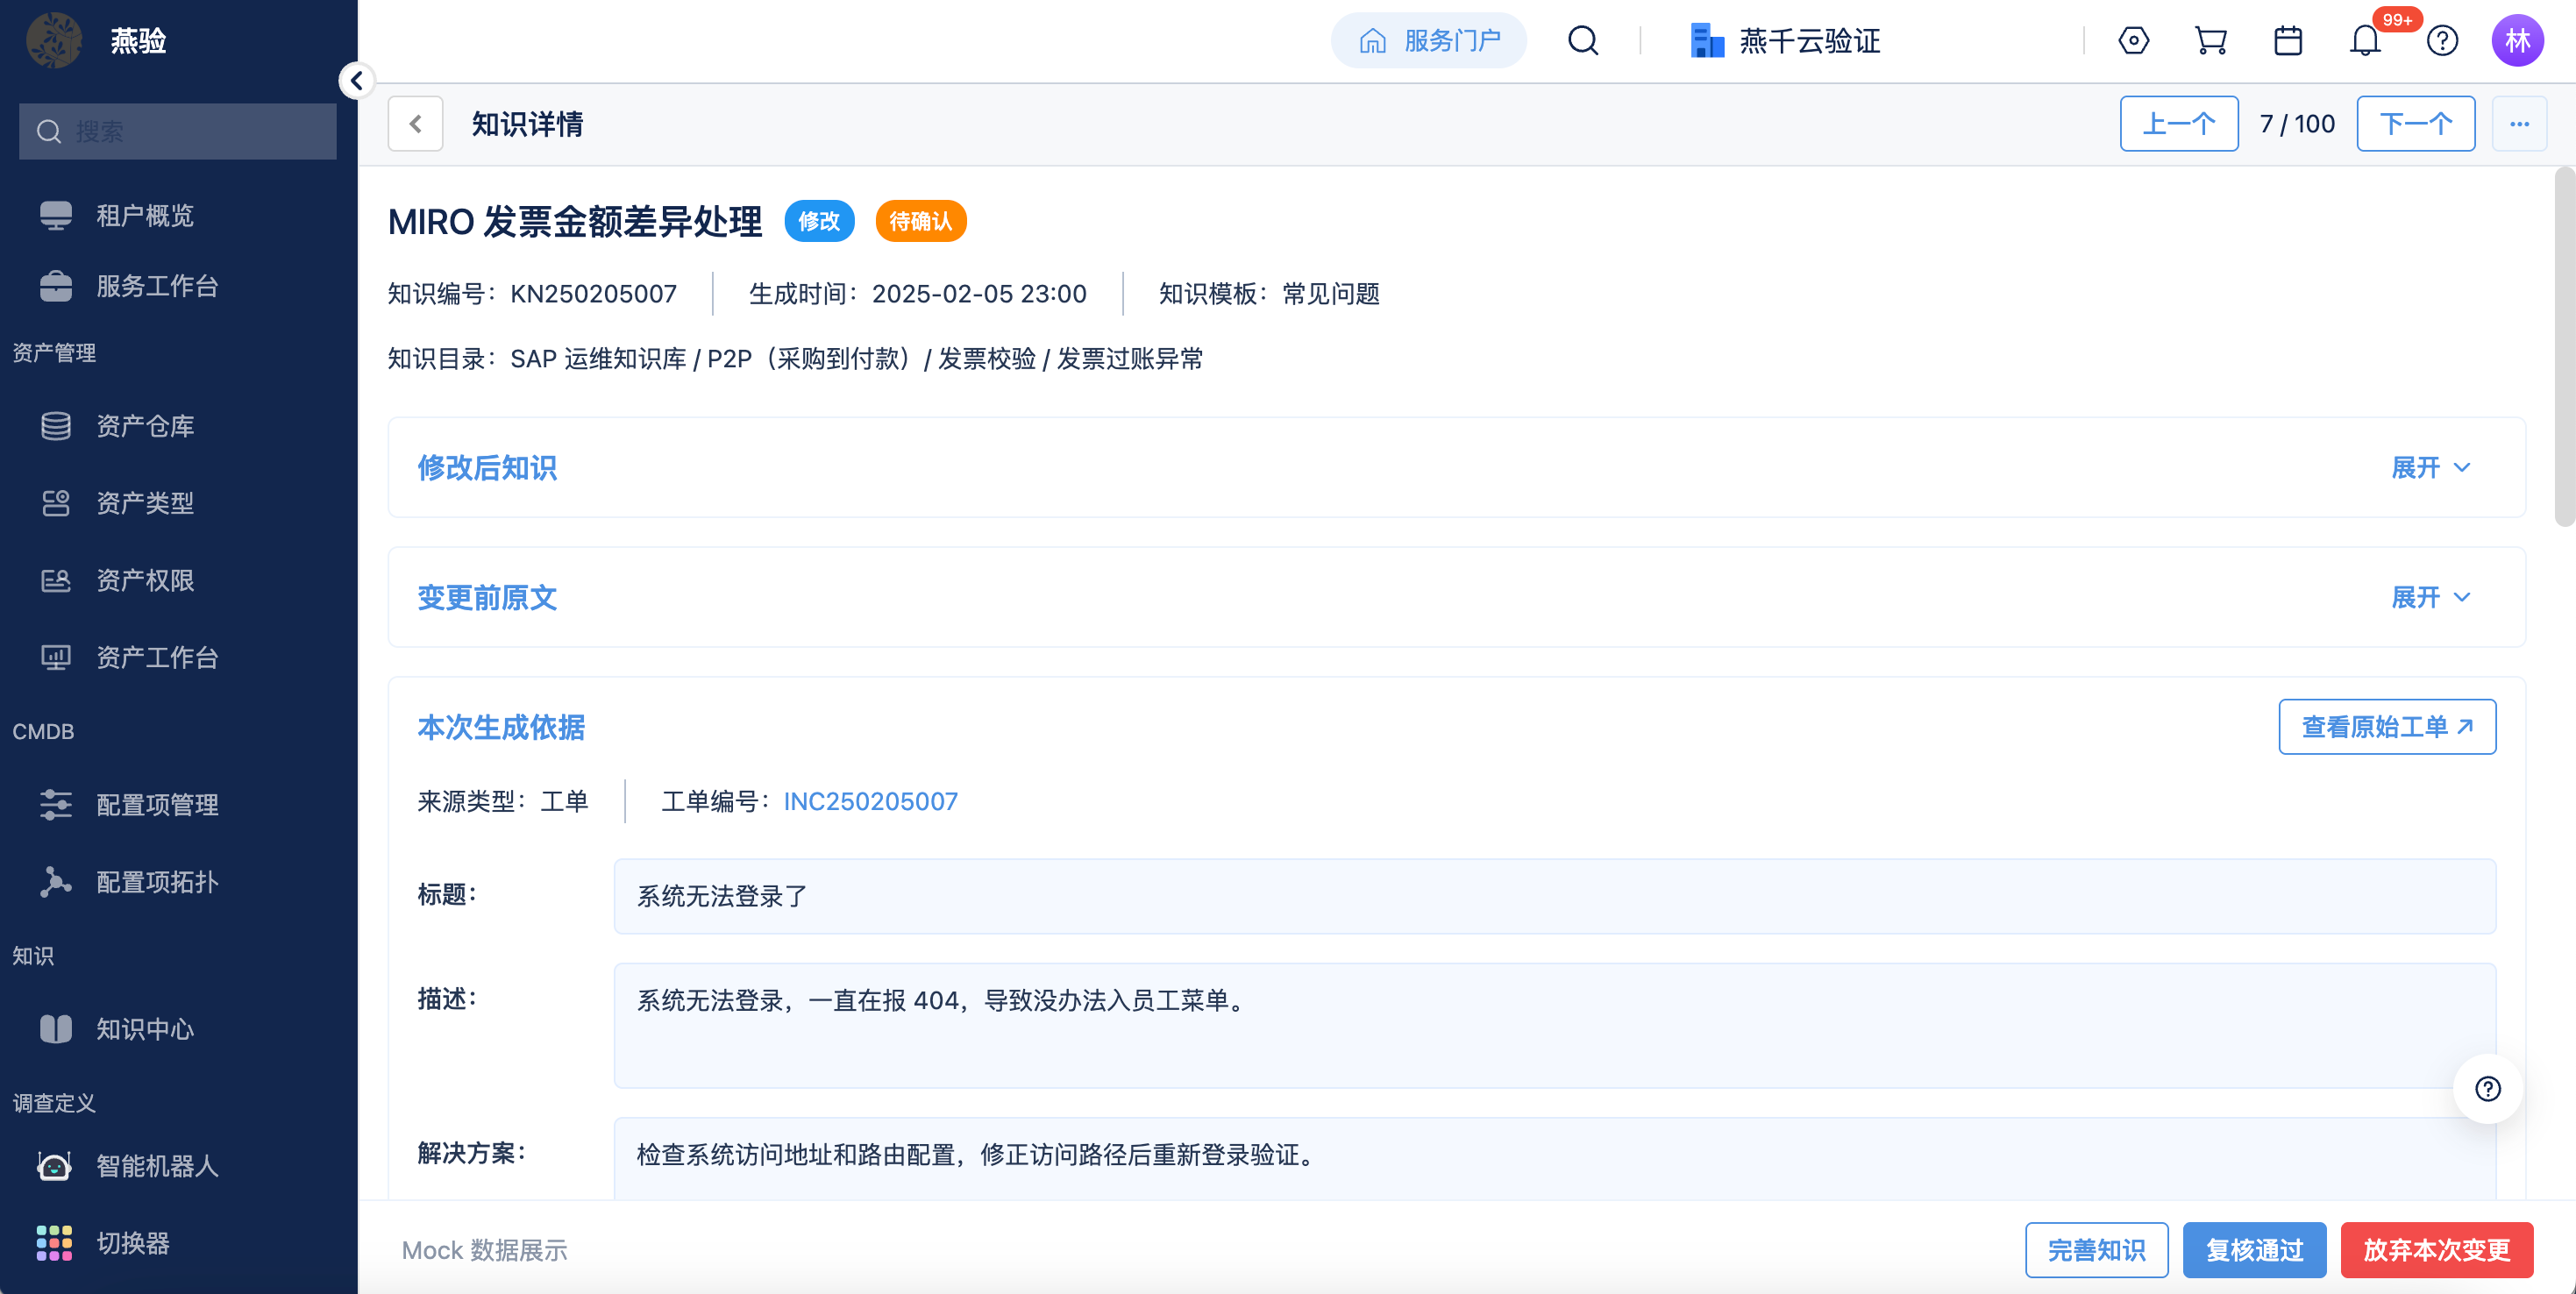Open the hexagon settings icon

pos(2133,41)
